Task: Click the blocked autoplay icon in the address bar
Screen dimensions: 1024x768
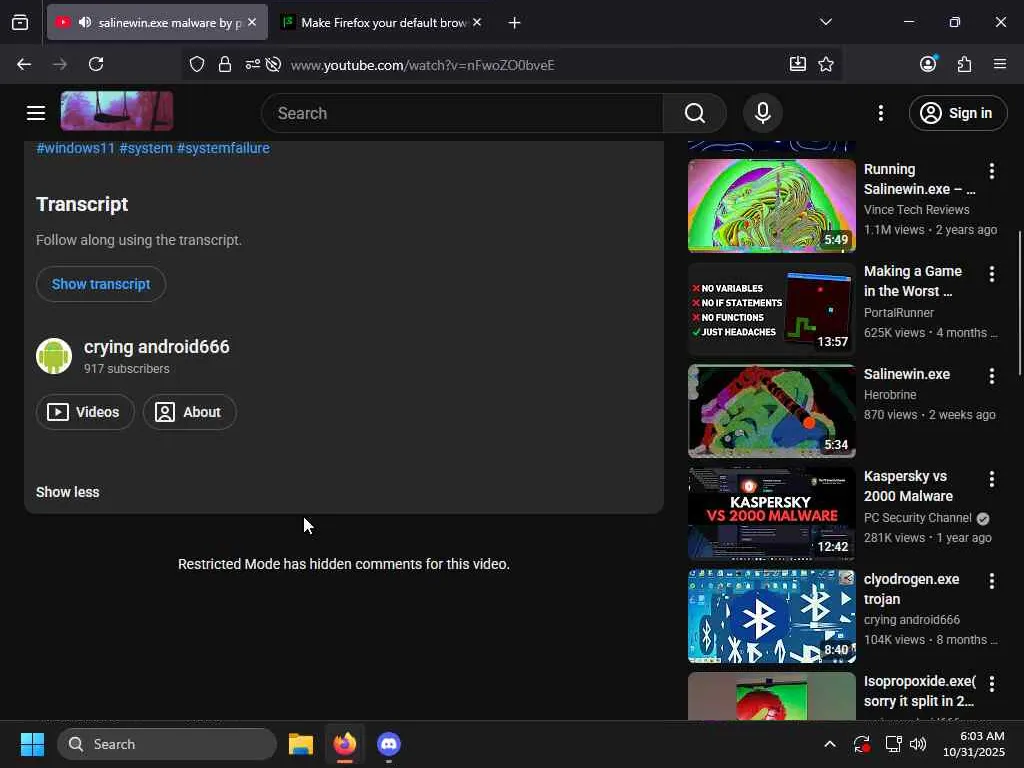Action: (274, 64)
